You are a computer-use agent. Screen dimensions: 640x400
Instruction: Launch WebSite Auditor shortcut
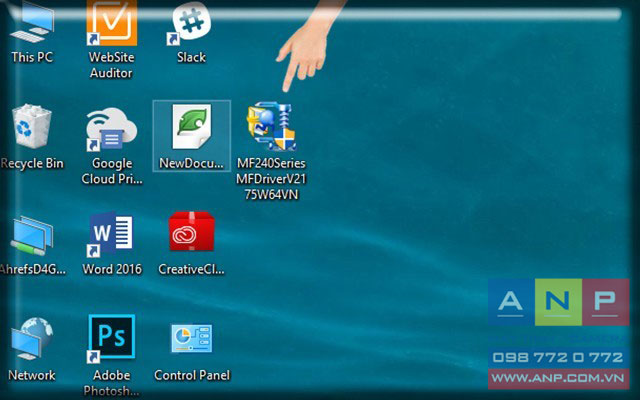point(111,22)
